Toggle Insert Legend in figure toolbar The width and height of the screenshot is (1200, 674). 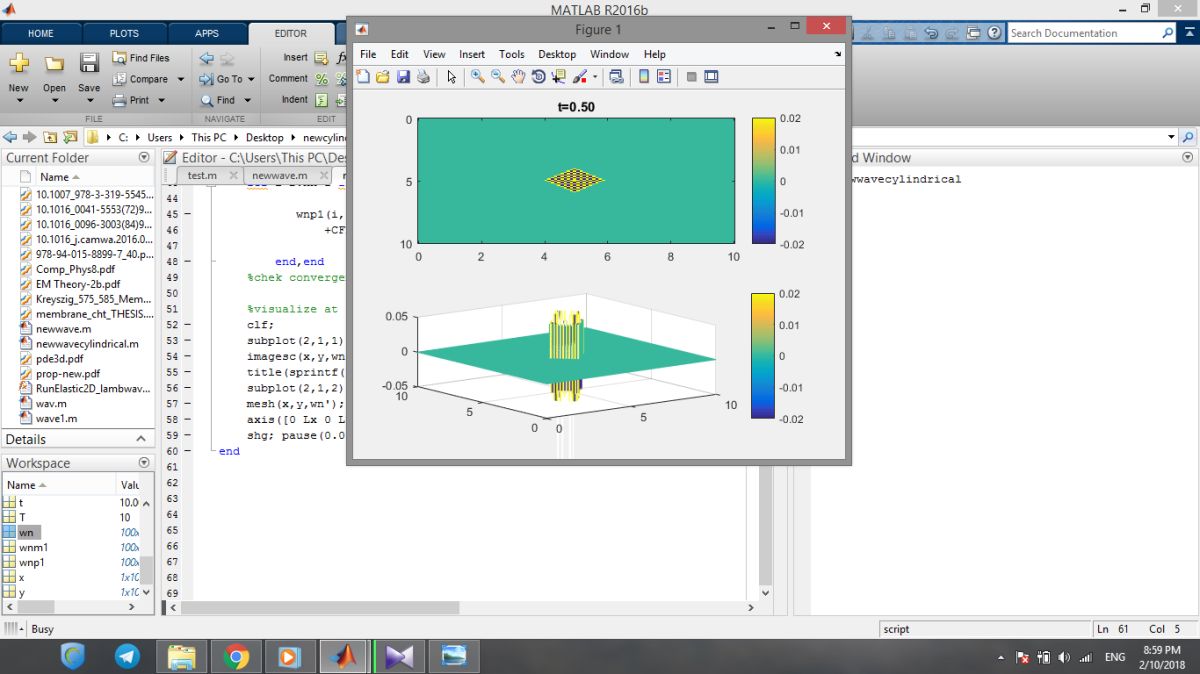[x=663, y=77]
